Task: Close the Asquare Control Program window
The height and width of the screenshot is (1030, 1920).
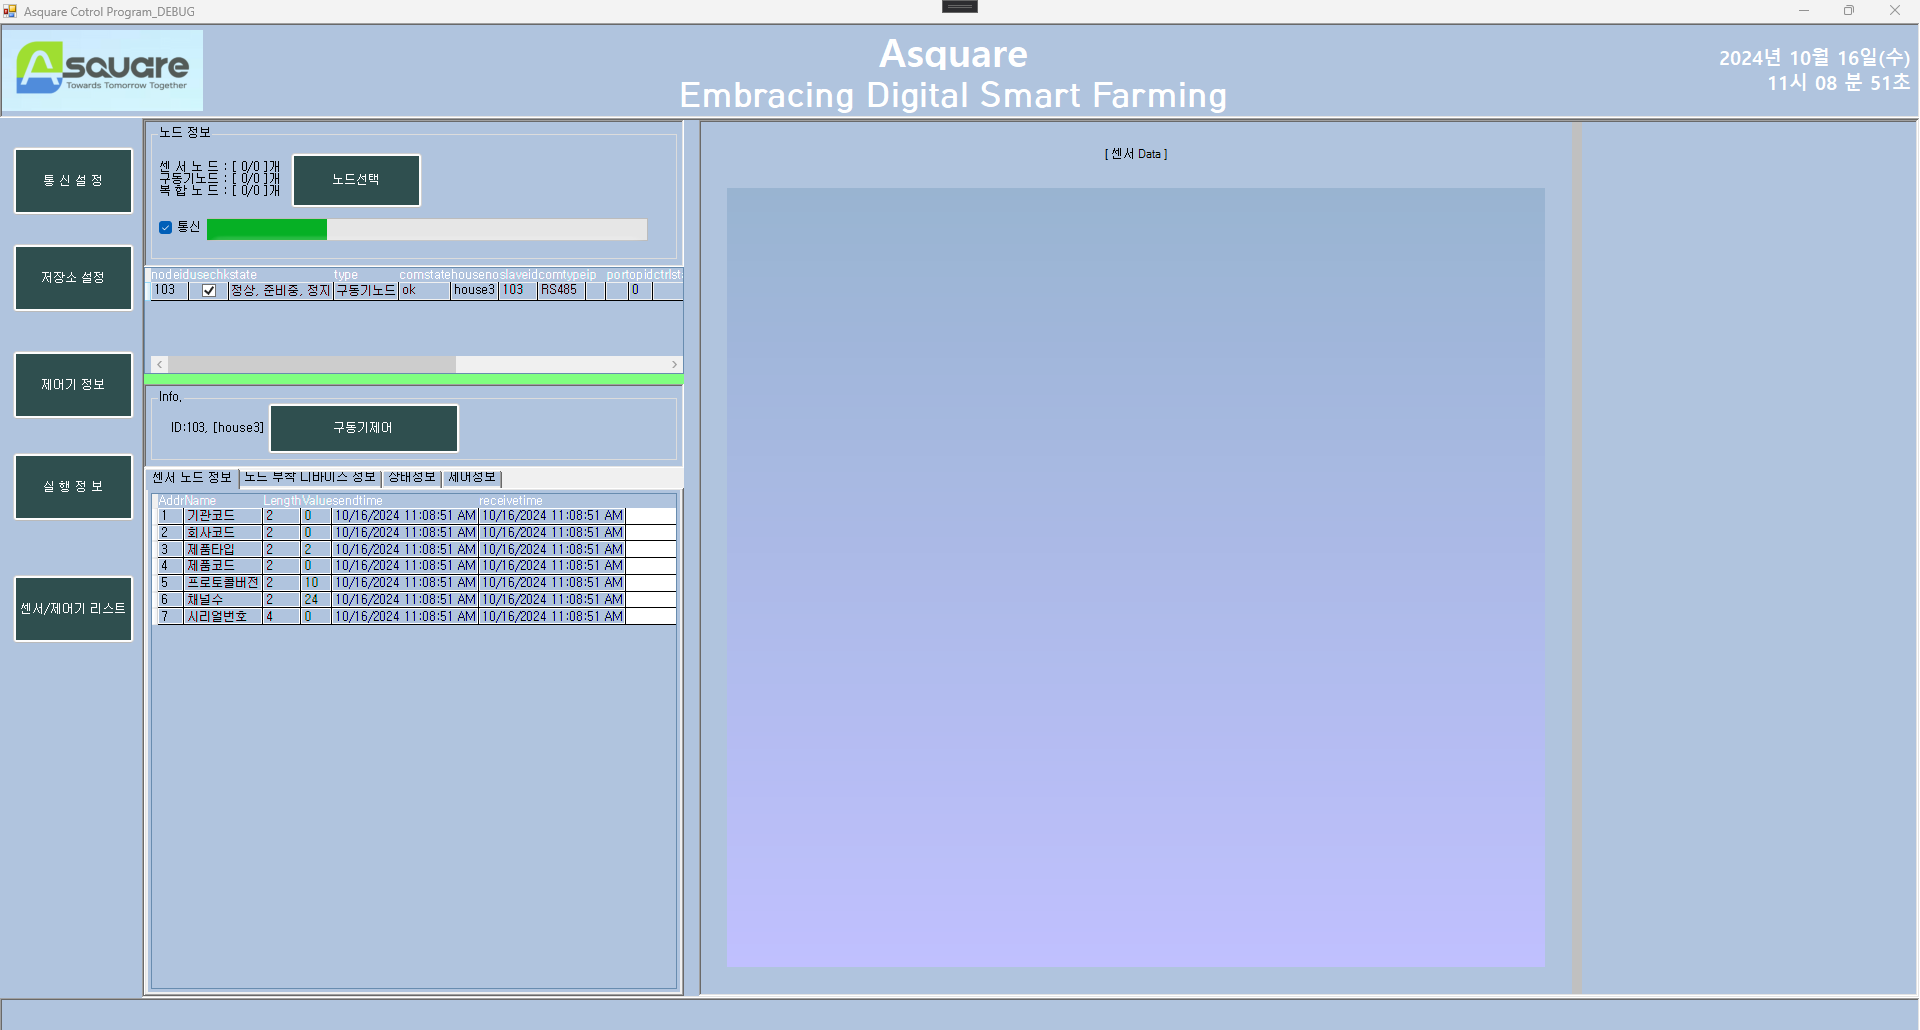Action: click(1895, 11)
